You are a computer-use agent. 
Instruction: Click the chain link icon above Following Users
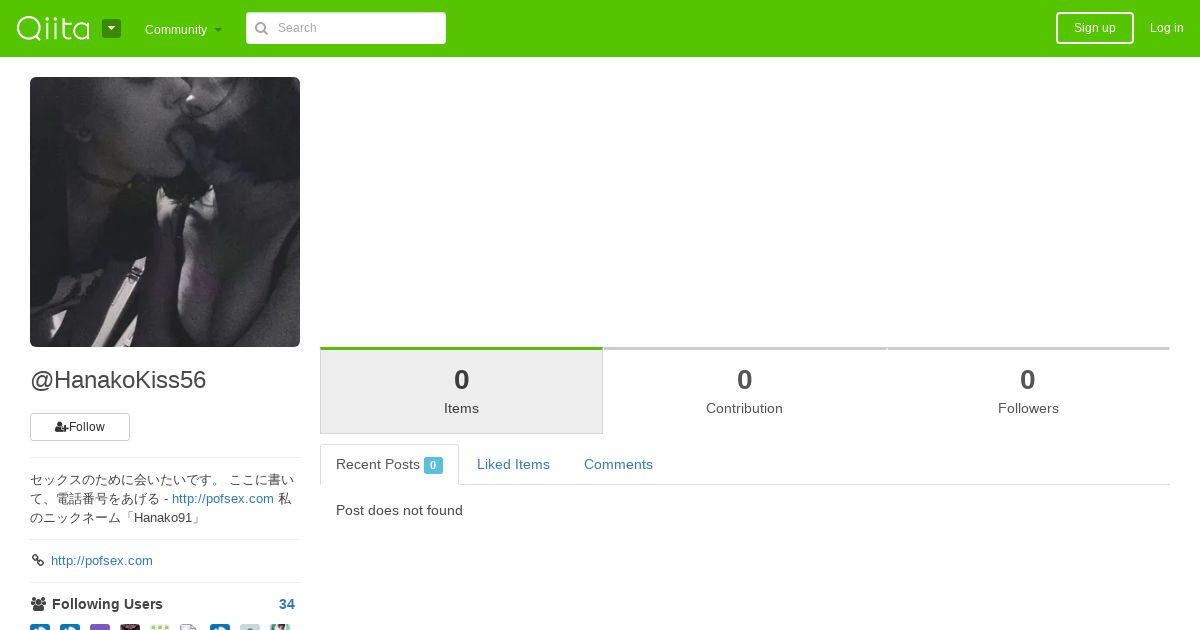point(38,560)
